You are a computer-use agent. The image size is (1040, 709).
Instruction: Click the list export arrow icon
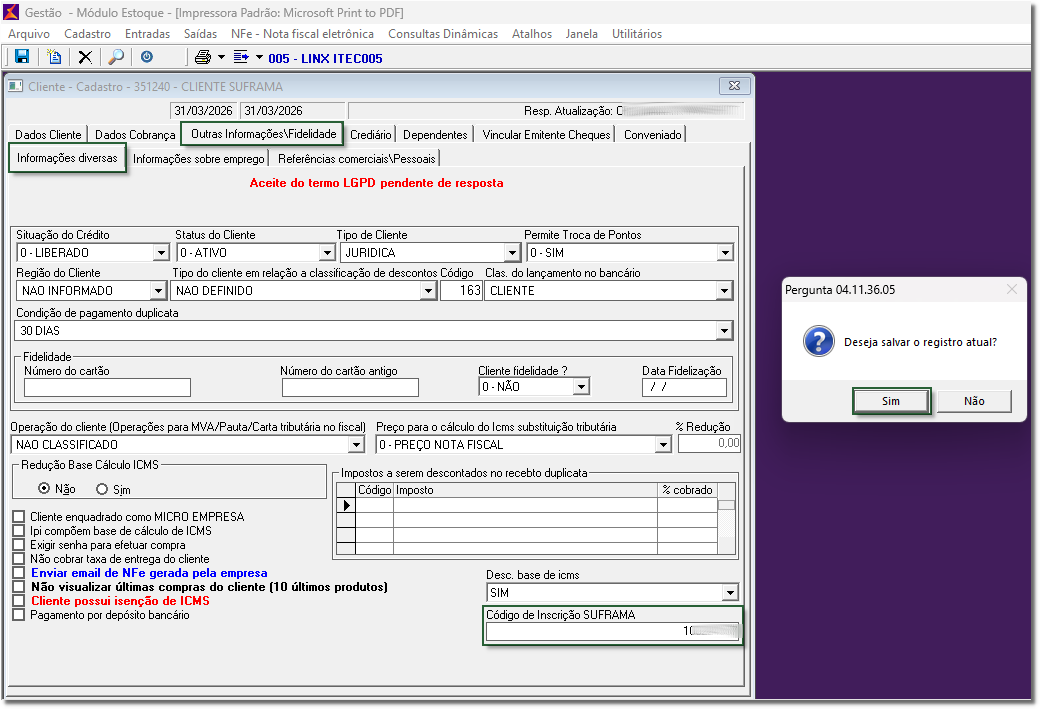(241, 57)
